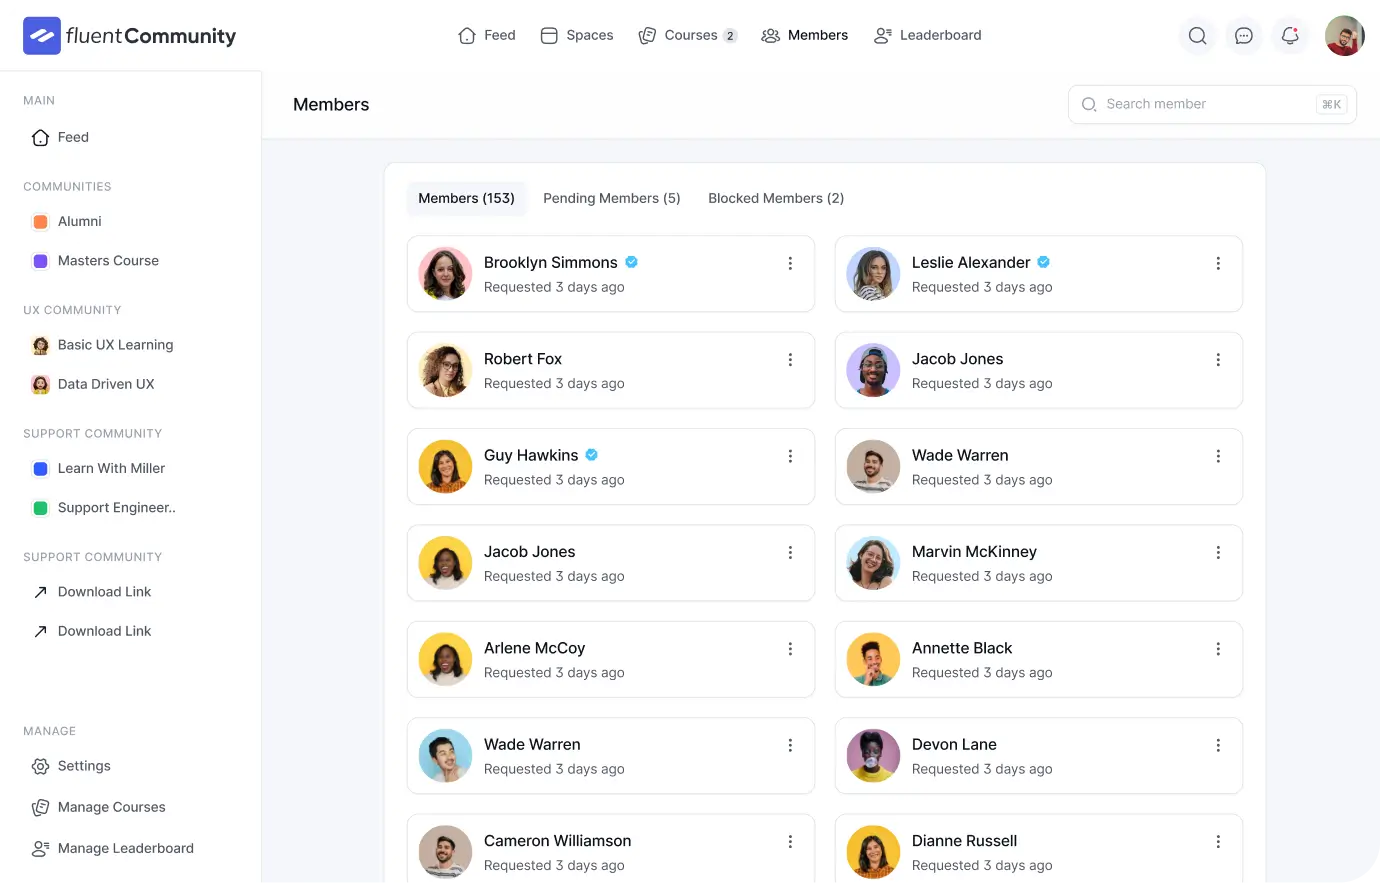Screen dimensions: 1380x883
Task: Open your profile avatar in the top bar
Action: 1344,35
